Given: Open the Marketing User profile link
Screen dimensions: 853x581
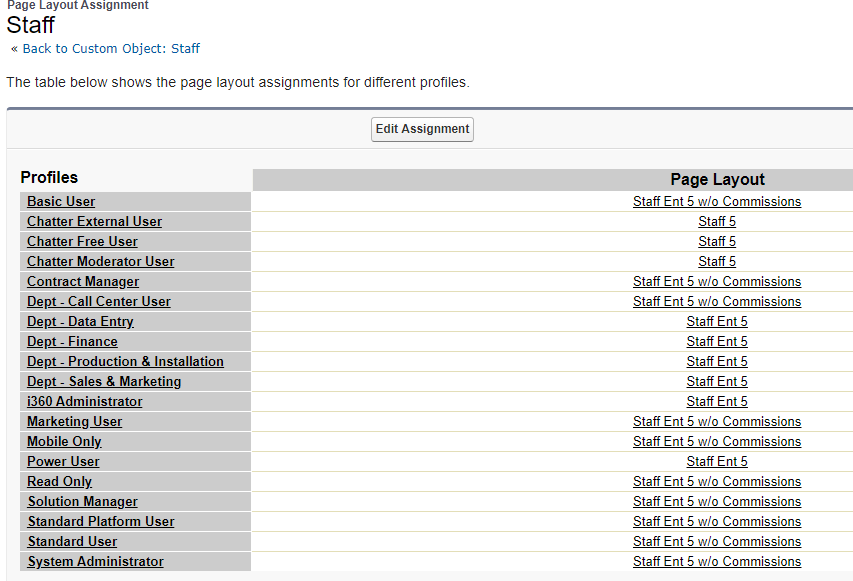Looking at the screenshot, I should point(75,422).
